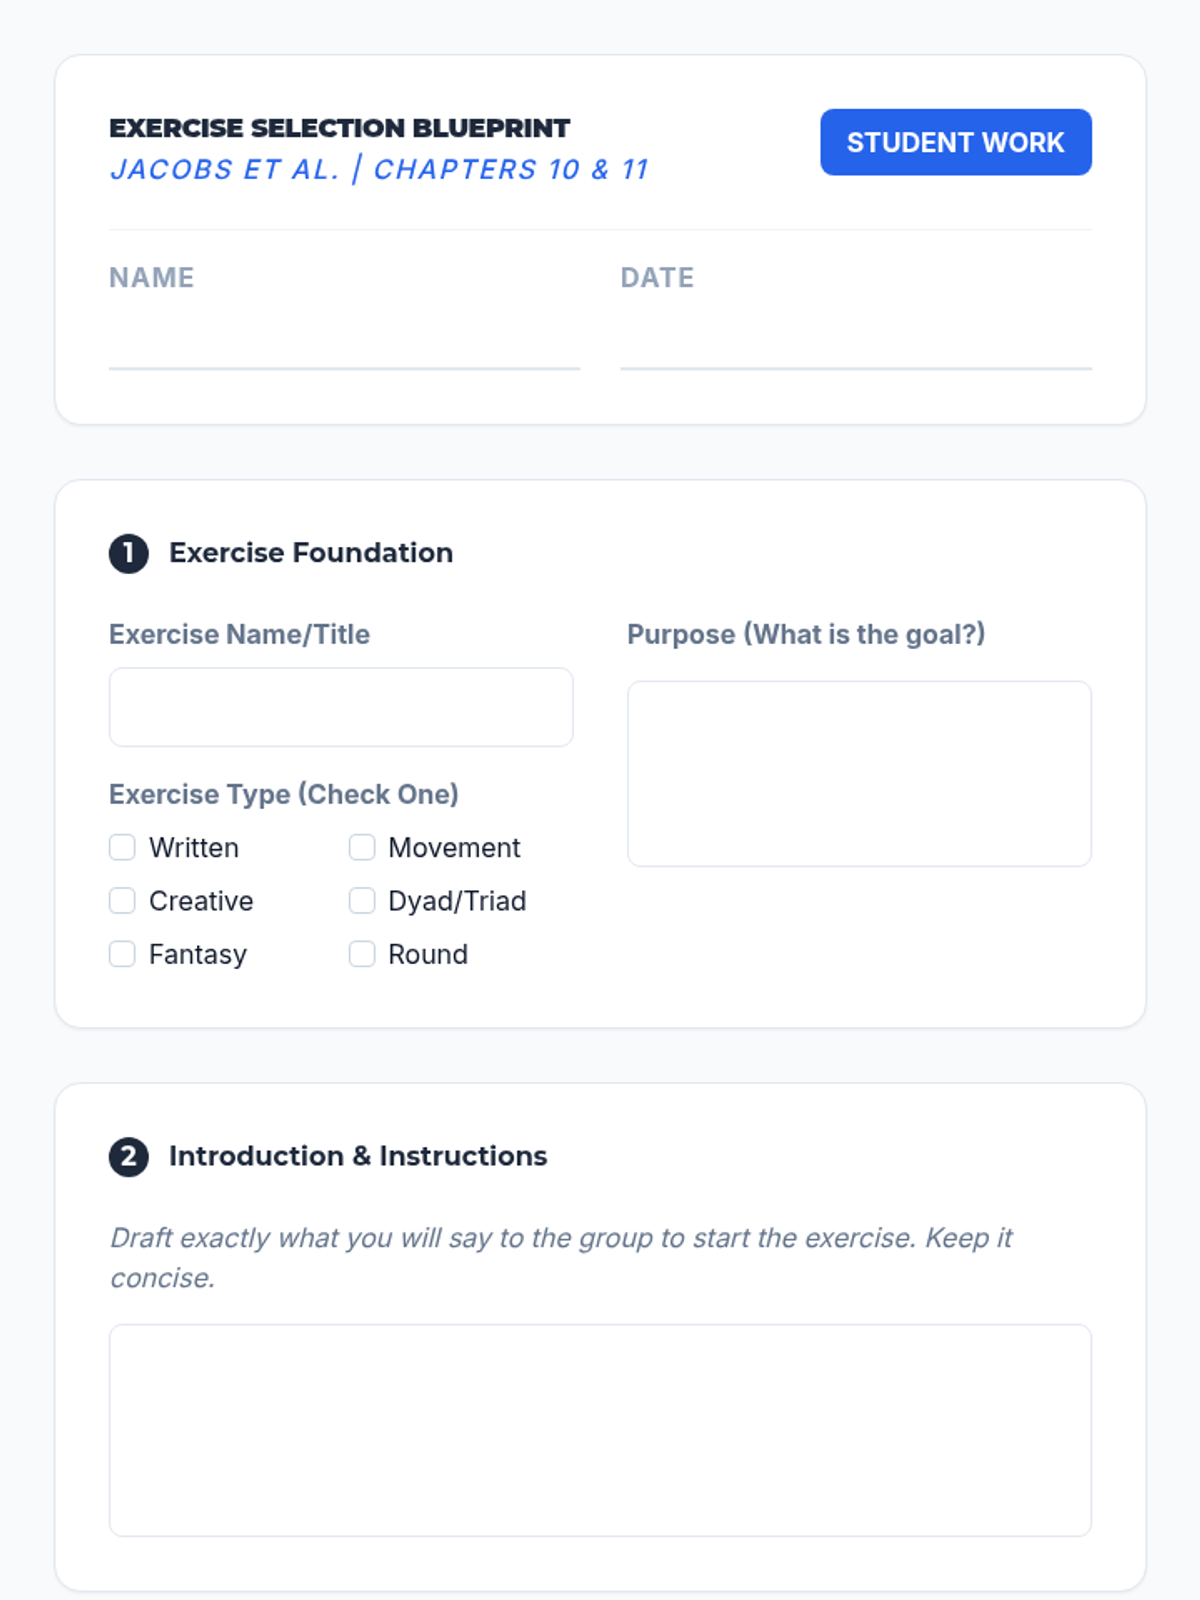Check the Movement exercise type
1200x1600 pixels.
point(362,848)
